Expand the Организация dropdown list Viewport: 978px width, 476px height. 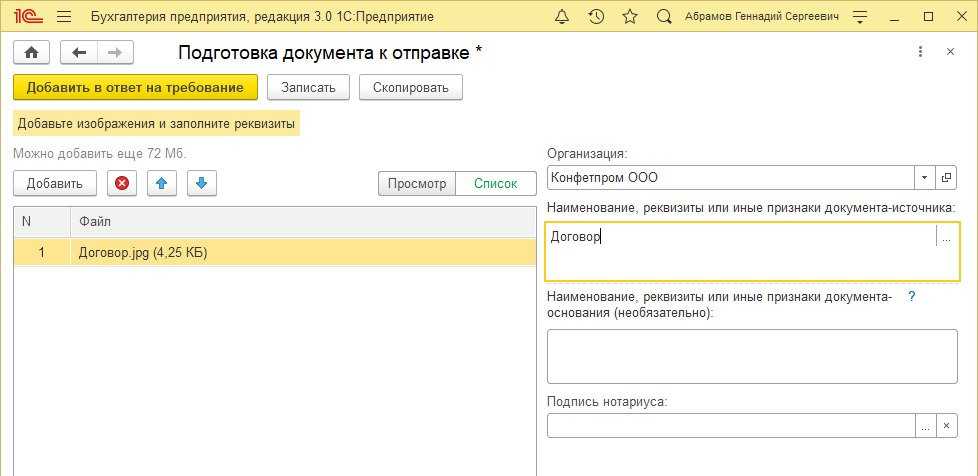point(924,178)
